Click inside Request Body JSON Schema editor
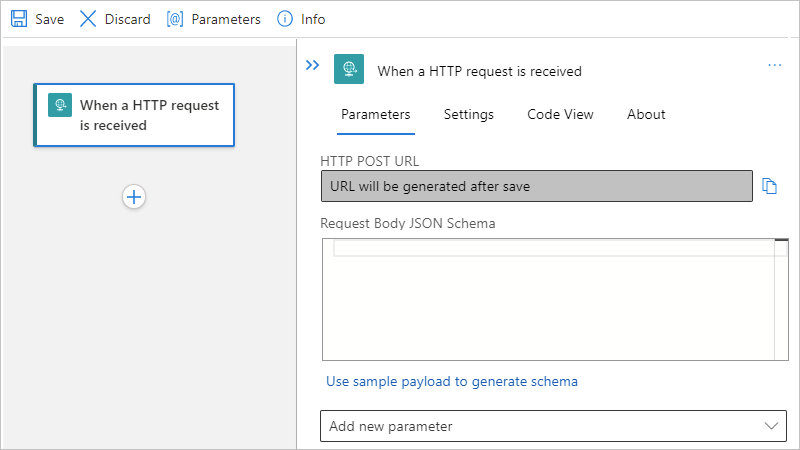 pos(548,300)
